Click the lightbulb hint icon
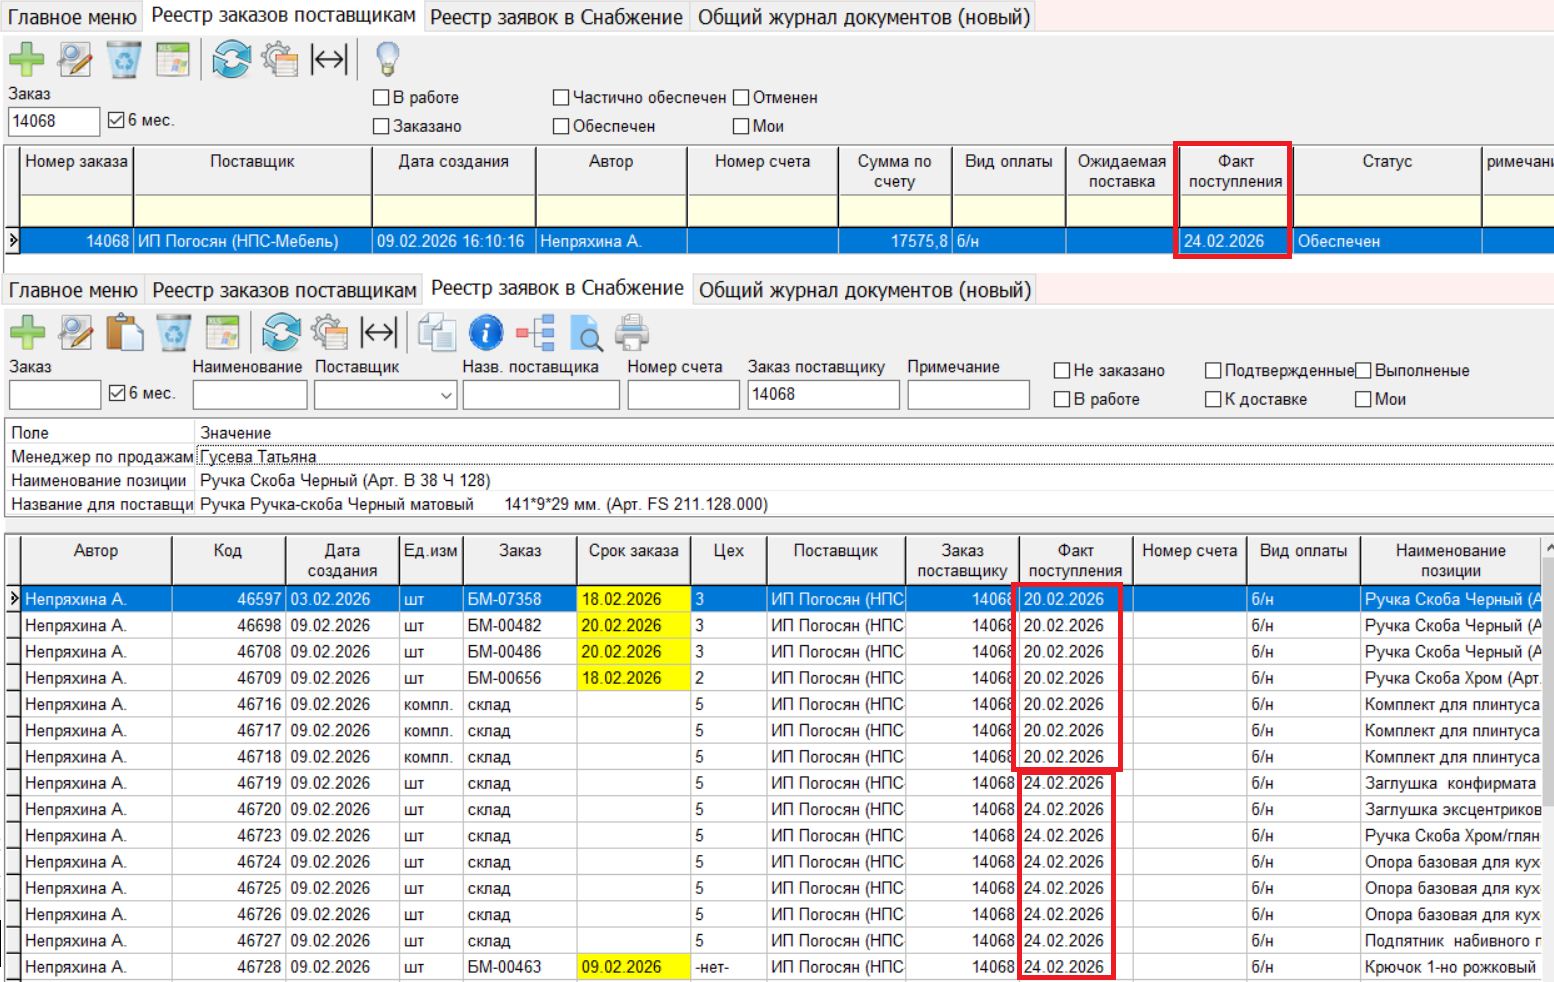Image resolution: width=1554 pixels, height=982 pixels. pyautogui.click(x=387, y=59)
